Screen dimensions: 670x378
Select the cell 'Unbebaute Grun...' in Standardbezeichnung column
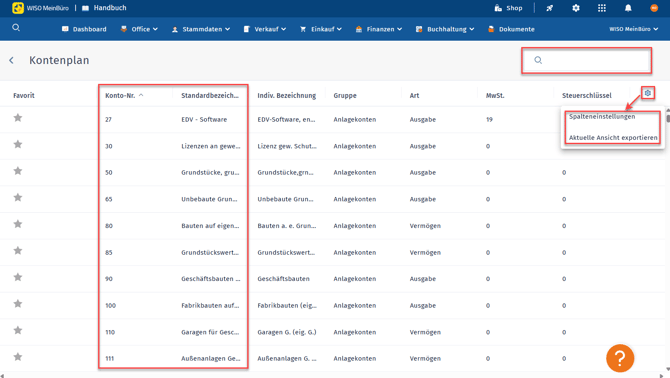(x=209, y=199)
